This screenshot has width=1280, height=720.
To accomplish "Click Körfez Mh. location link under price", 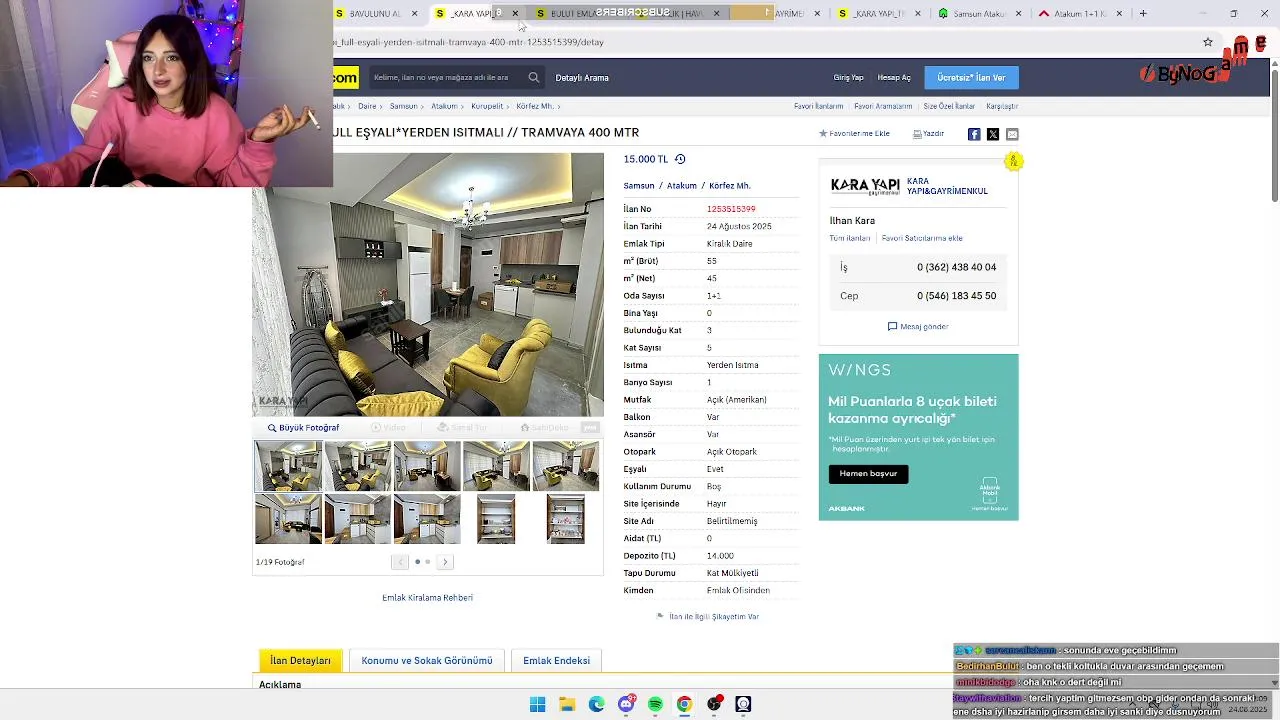I will tap(730, 186).
